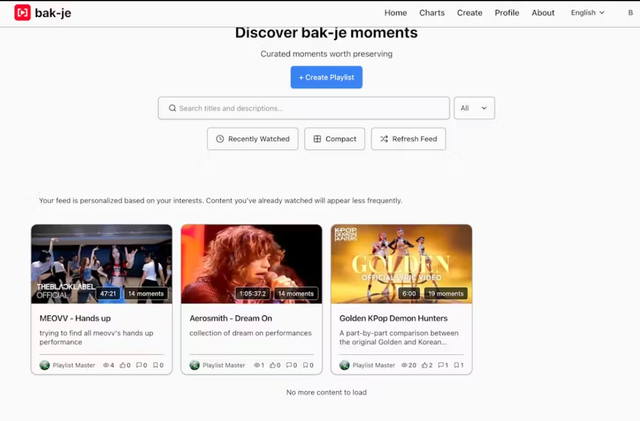Click Golden official lyric video thumbnail

(402, 264)
